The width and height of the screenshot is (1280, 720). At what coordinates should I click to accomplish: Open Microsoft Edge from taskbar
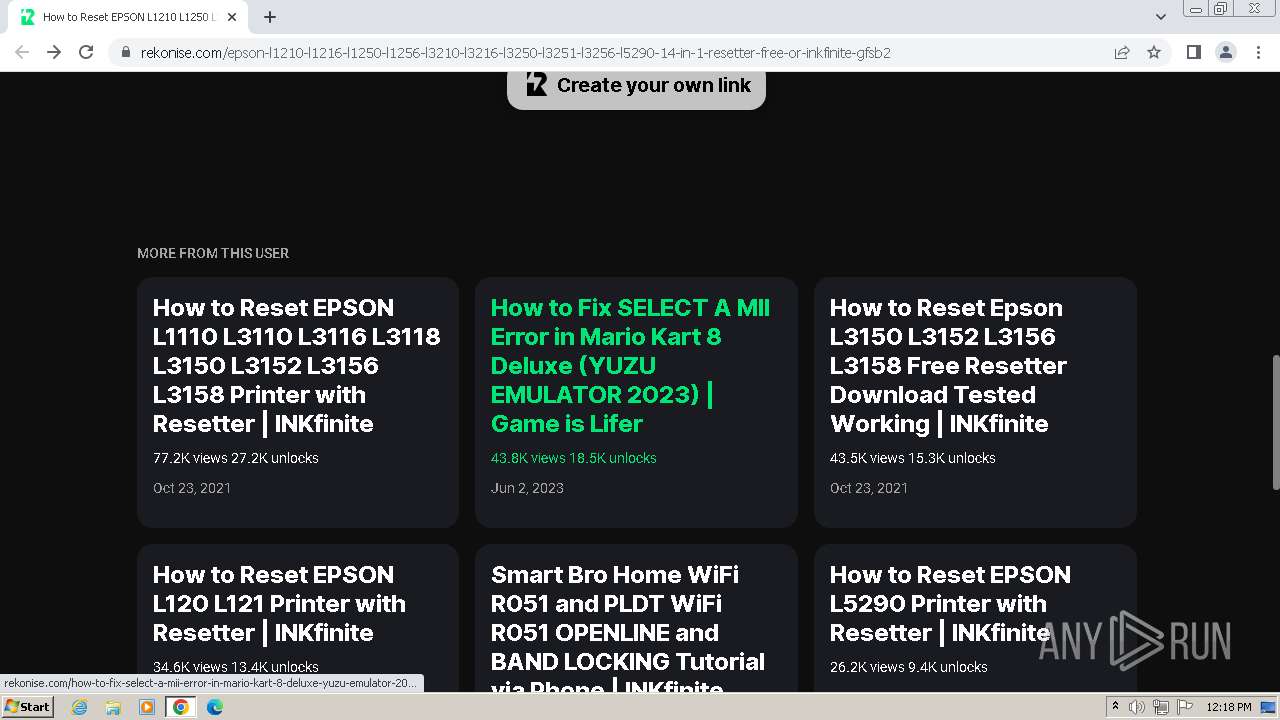coord(215,707)
